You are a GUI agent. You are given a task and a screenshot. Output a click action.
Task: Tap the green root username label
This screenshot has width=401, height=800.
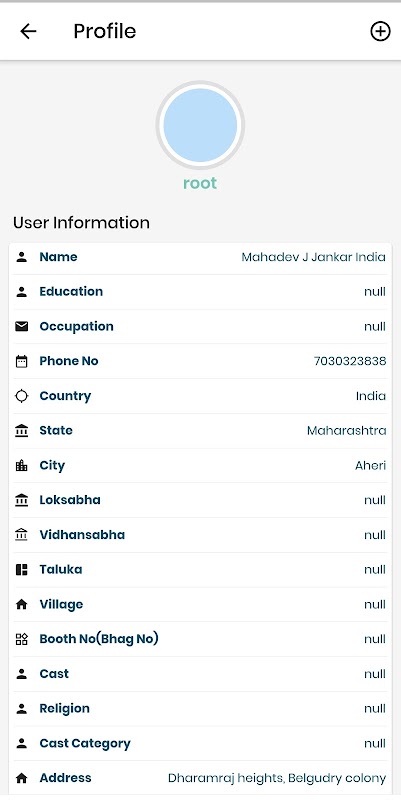click(200, 183)
